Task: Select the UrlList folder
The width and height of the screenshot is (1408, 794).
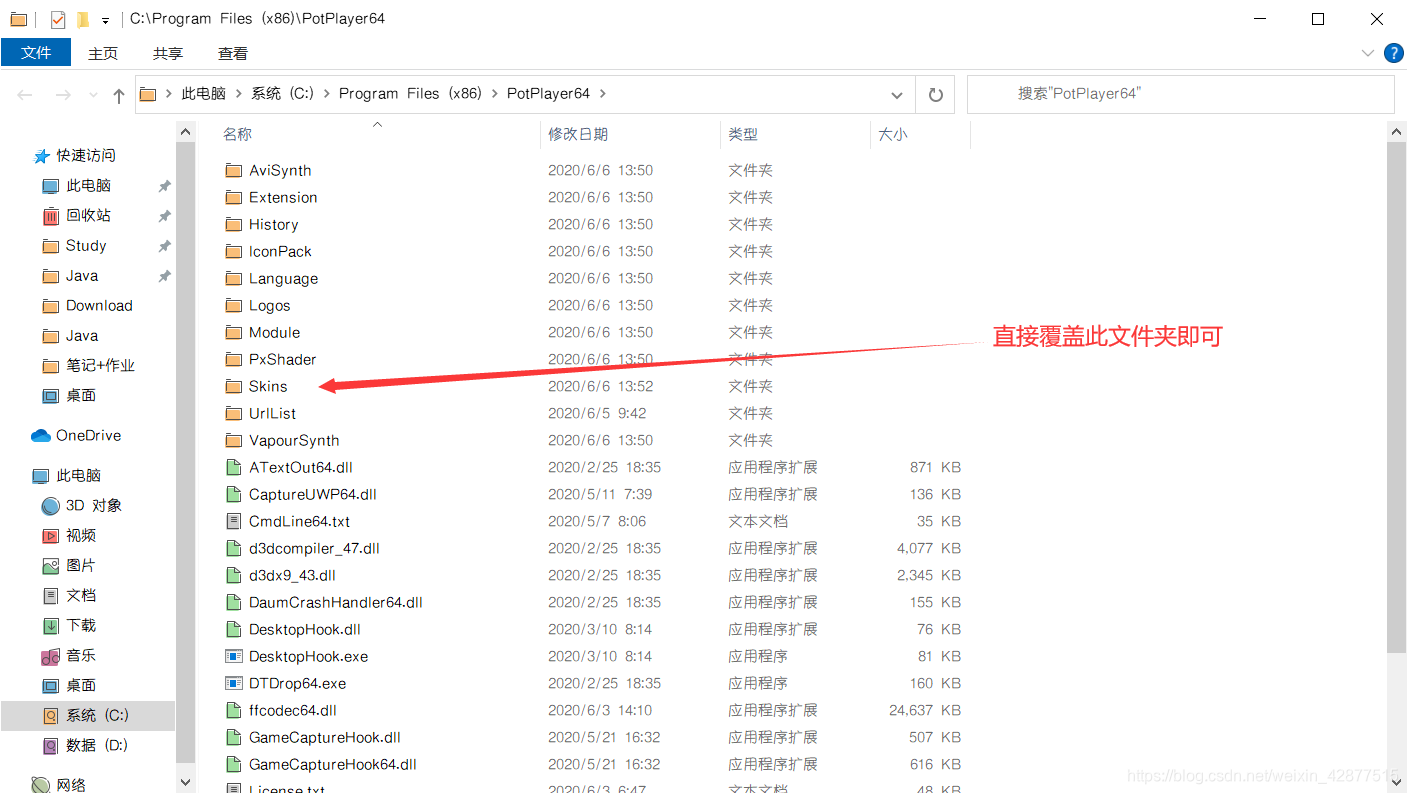Action: tap(272, 413)
